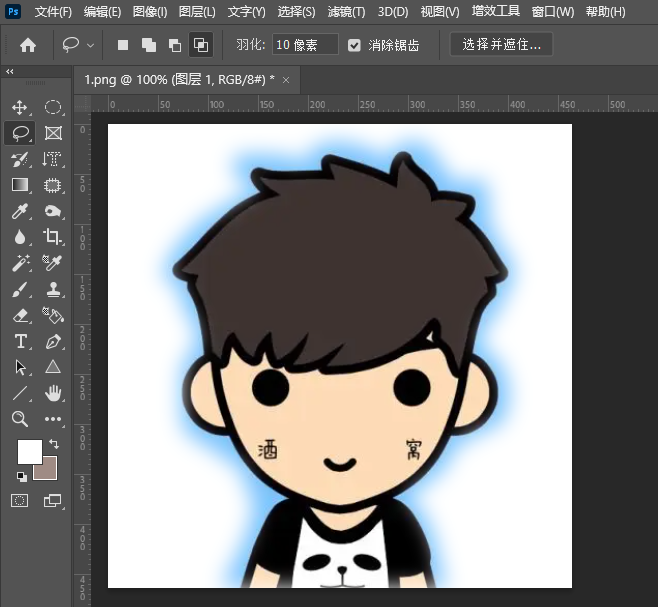Expand the tool preset dropdown arrow

[x=90, y=45]
